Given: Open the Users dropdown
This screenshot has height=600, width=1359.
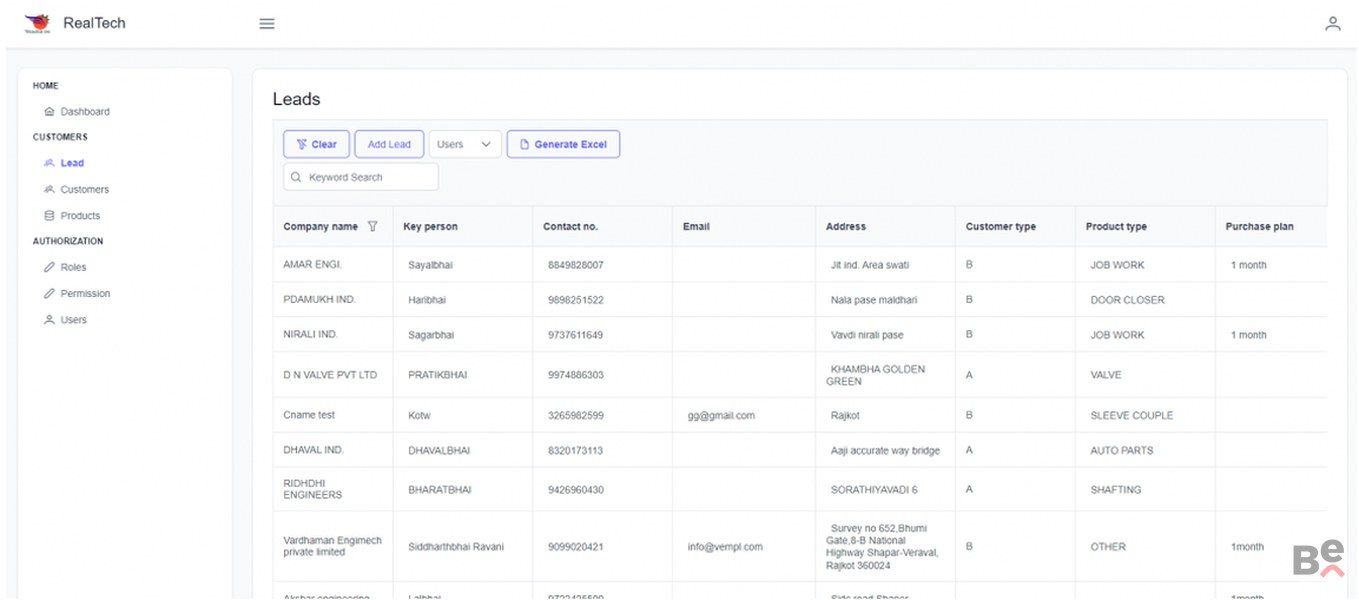Looking at the screenshot, I should [x=465, y=145].
